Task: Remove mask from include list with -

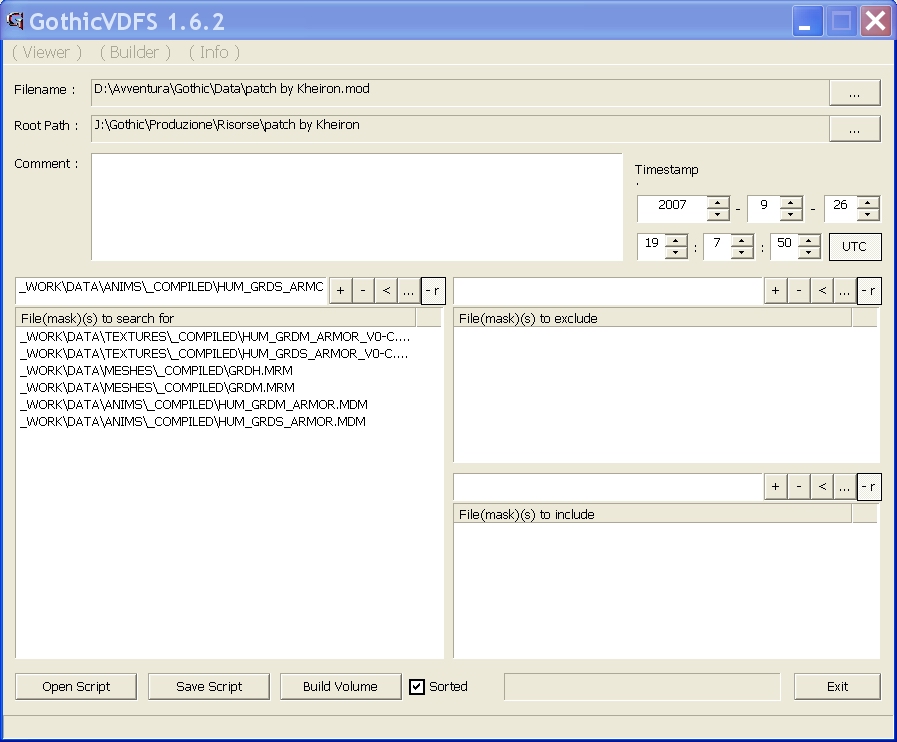Action: pyautogui.click(x=799, y=487)
